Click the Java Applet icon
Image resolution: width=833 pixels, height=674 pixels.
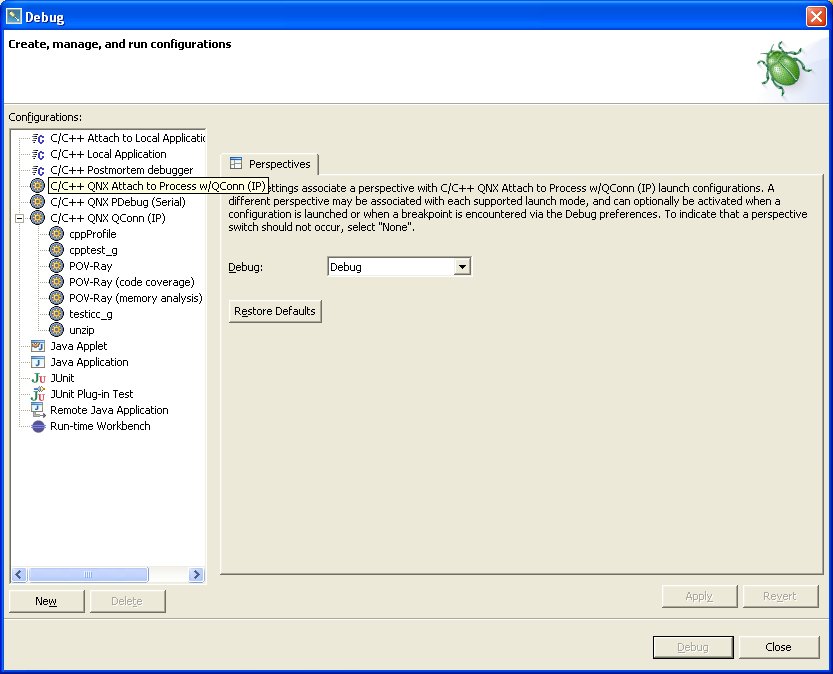pyautogui.click(x=38, y=346)
